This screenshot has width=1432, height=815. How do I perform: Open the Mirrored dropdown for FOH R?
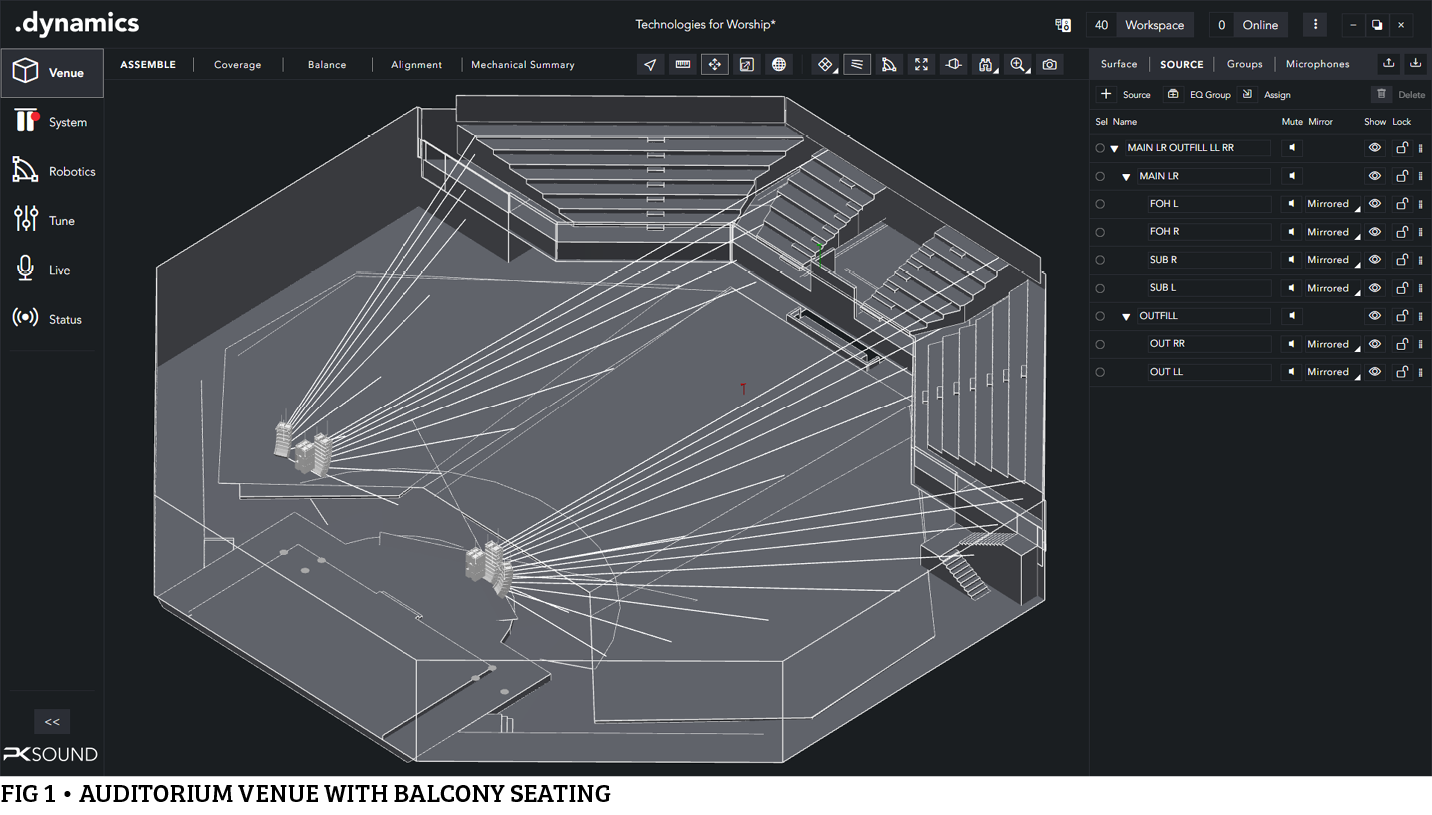point(1332,232)
